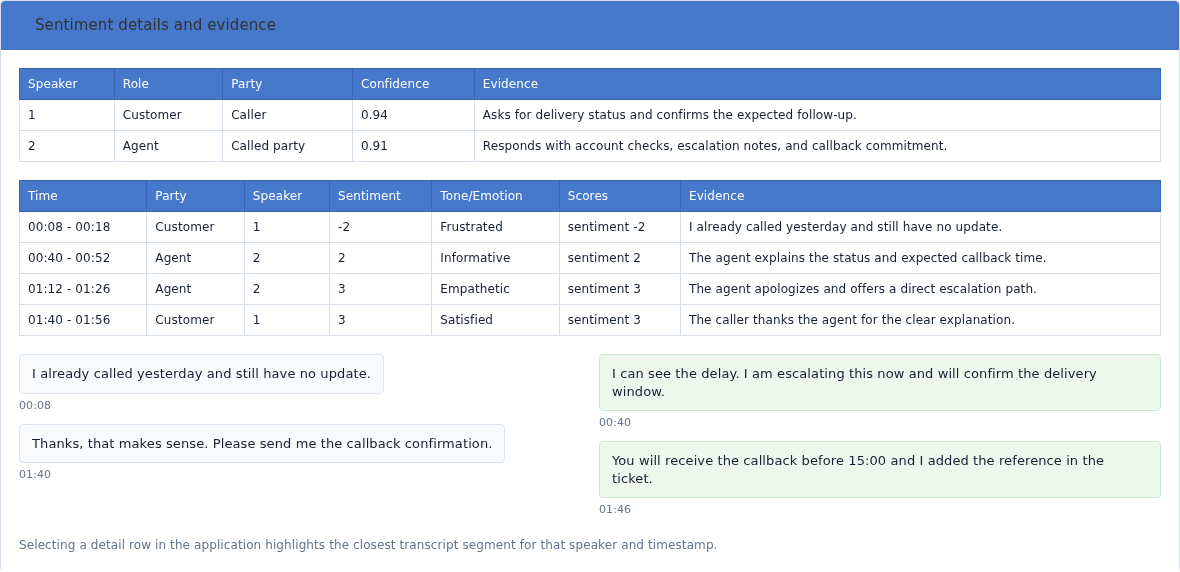
Task: Click confidence value 0.94
Action: (413, 115)
